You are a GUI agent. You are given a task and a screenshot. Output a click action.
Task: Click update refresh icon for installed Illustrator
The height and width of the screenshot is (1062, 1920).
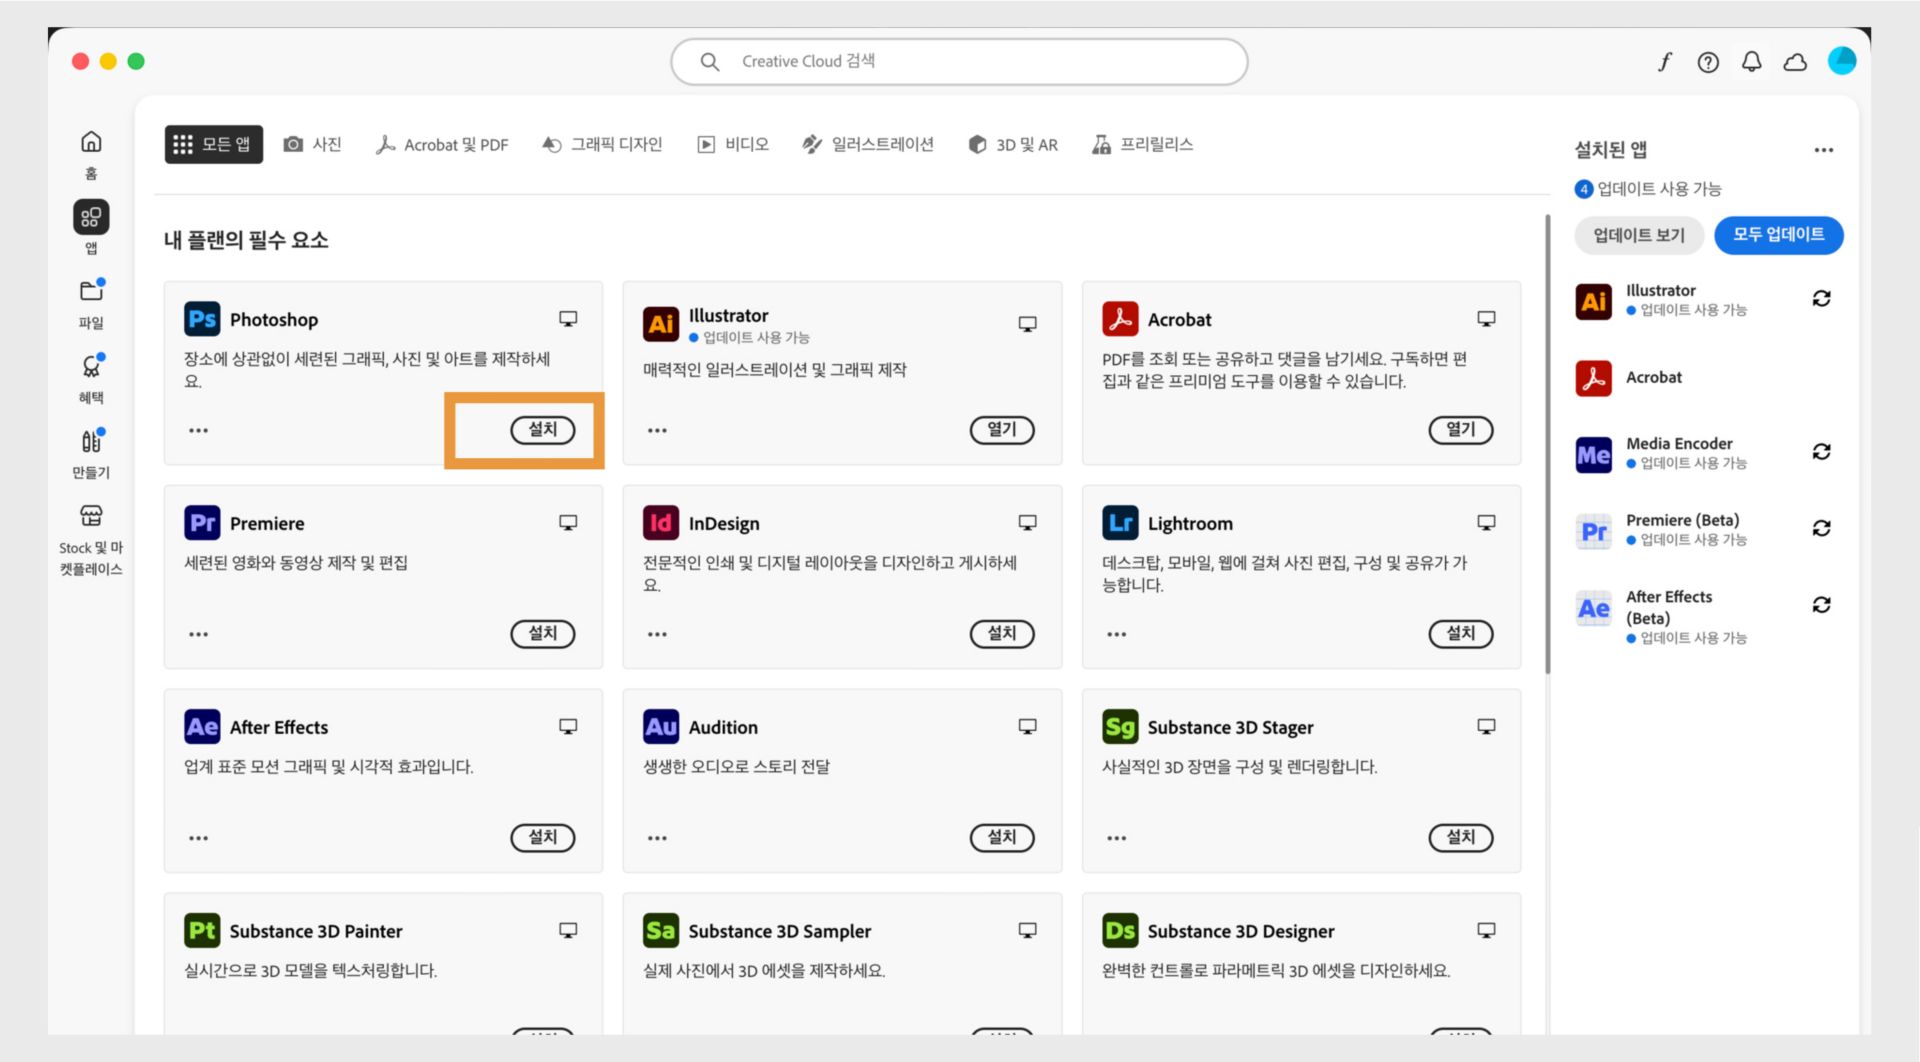pyautogui.click(x=1821, y=299)
